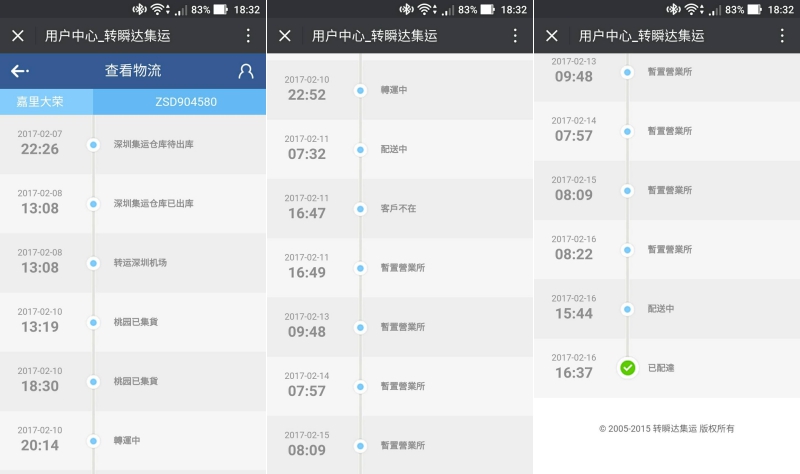Tap the left screen's vibrate mode icon
The image size is (800, 474).
[x=139, y=9]
